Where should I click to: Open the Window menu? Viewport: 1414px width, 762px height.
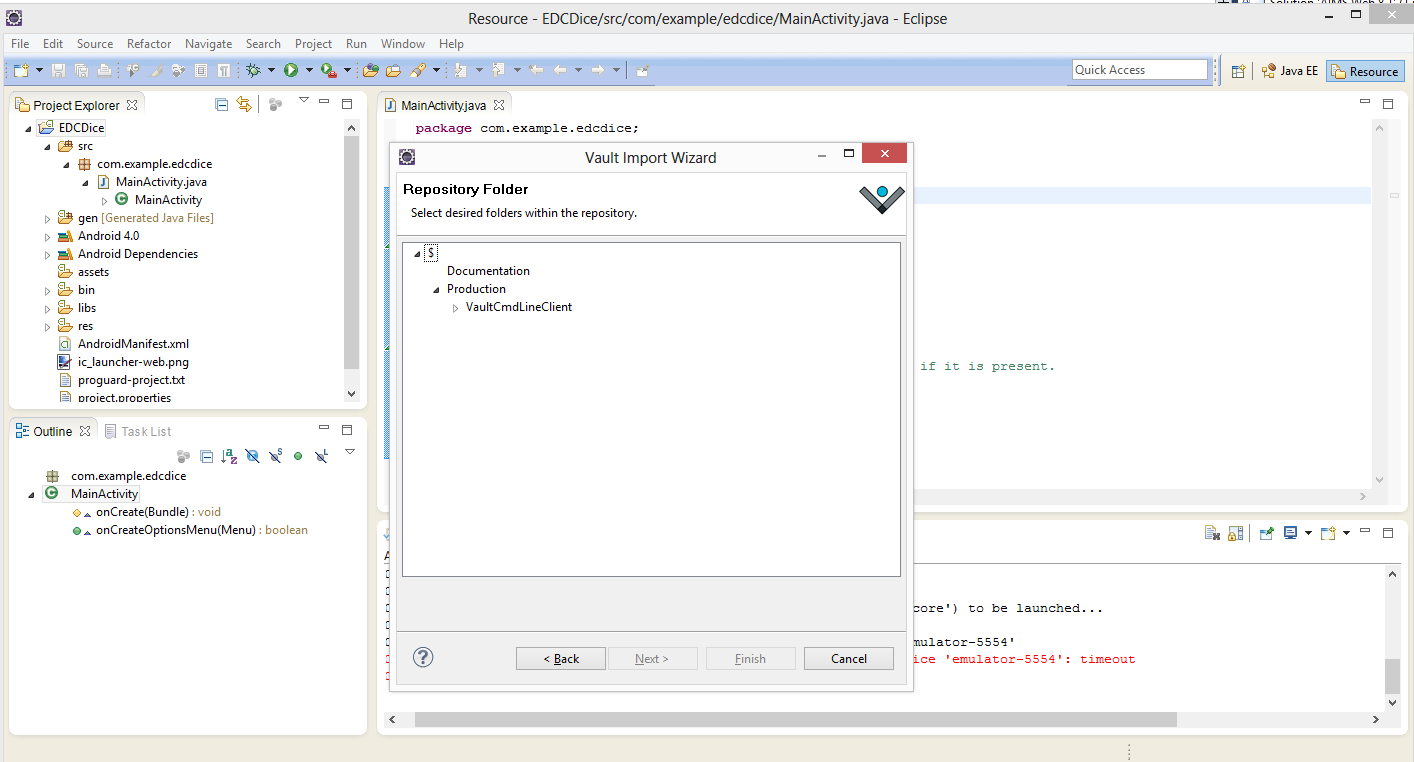[x=403, y=44]
